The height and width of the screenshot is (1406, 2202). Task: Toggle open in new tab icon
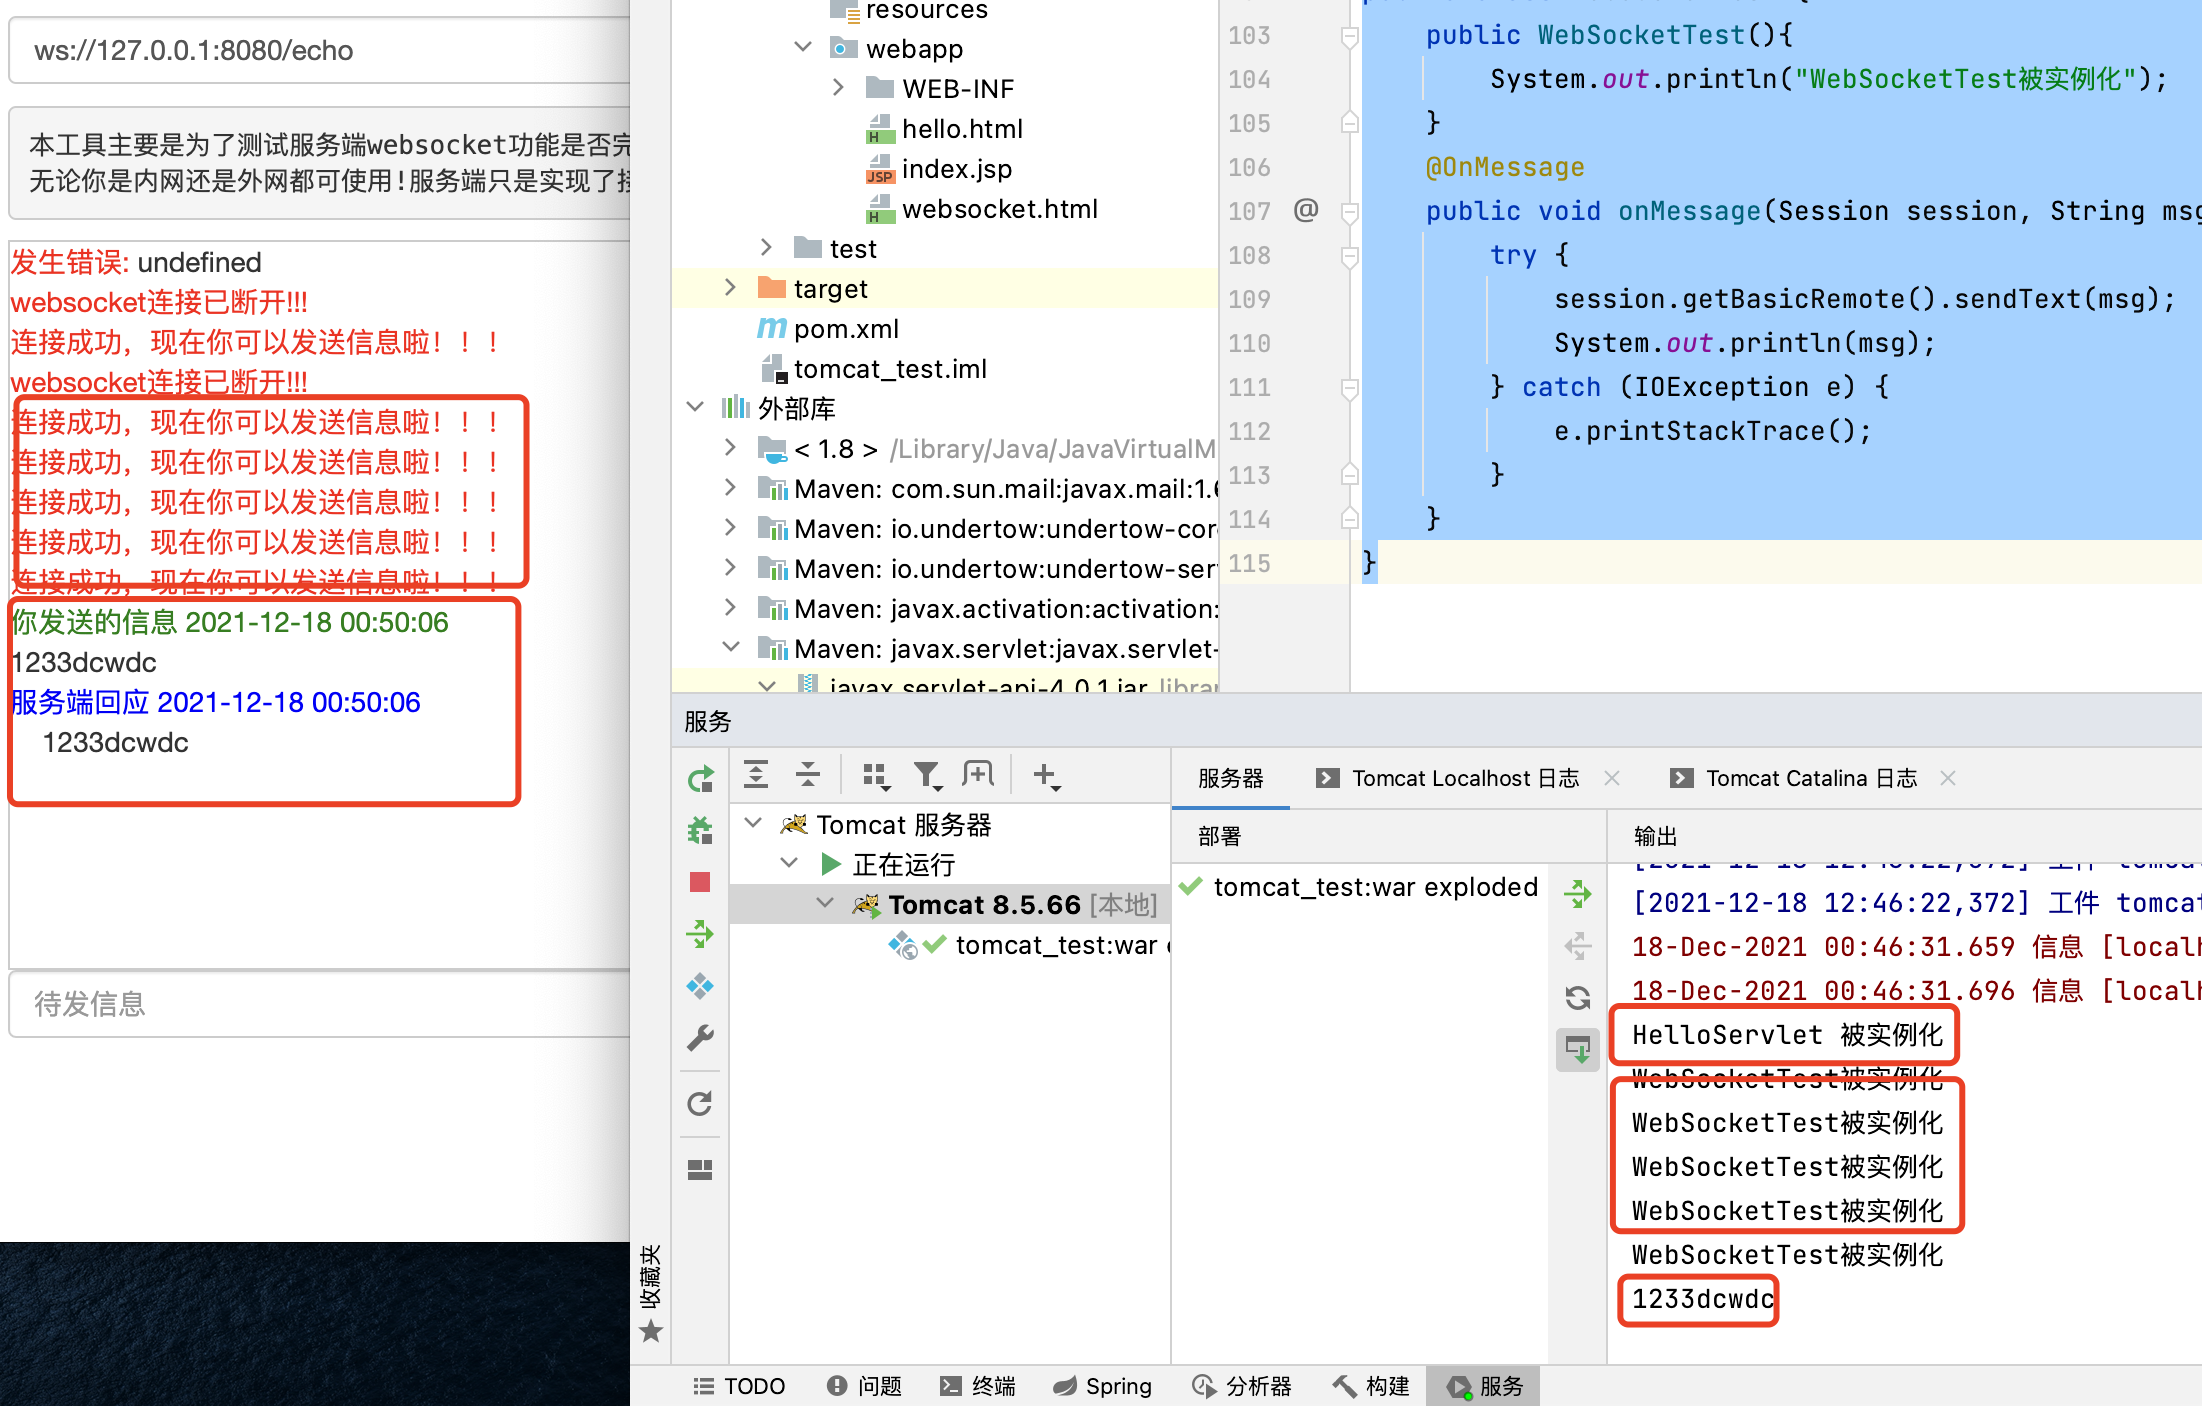tap(977, 775)
